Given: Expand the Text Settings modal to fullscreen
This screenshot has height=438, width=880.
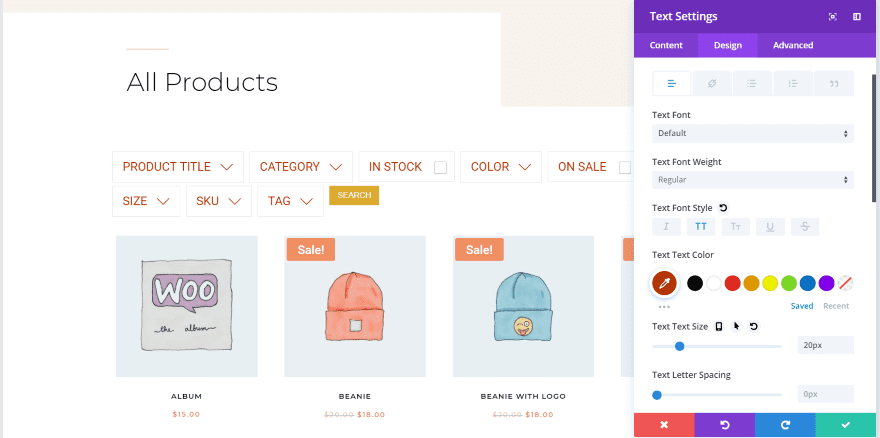Looking at the screenshot, I should pos(833,17).
